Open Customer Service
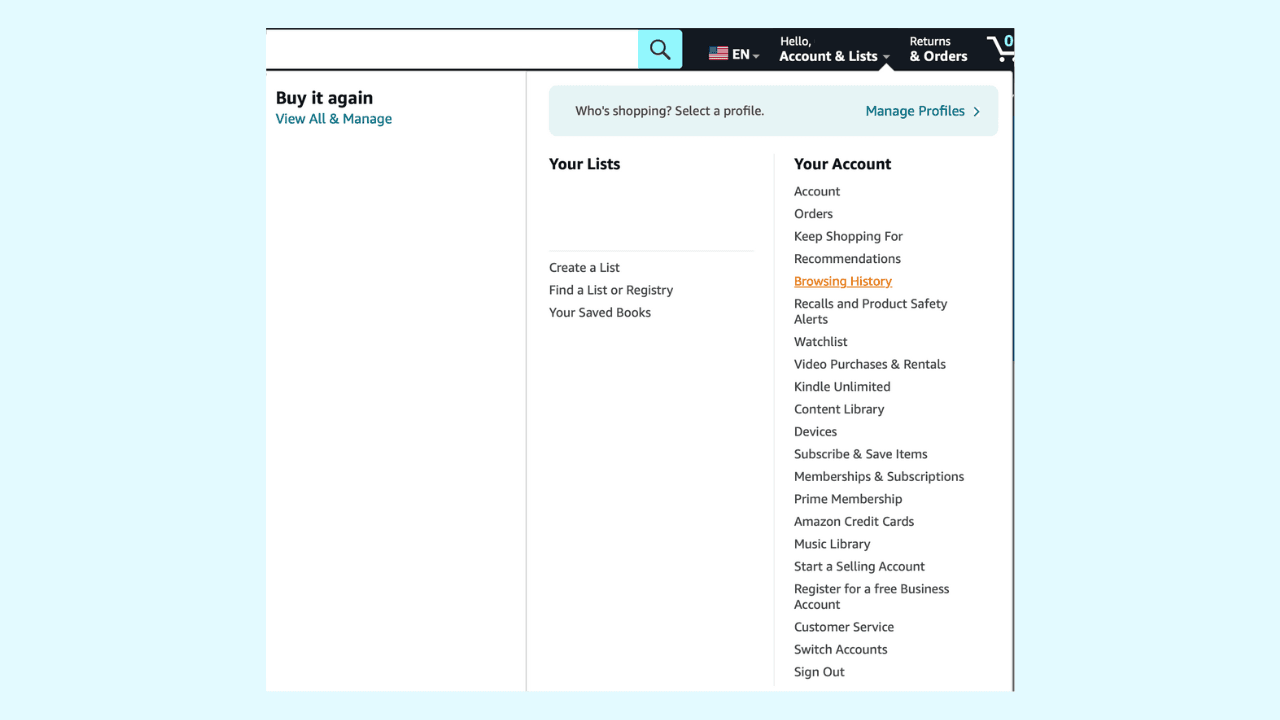Viewport: 1280px width, 720px height. click(843, 627)
